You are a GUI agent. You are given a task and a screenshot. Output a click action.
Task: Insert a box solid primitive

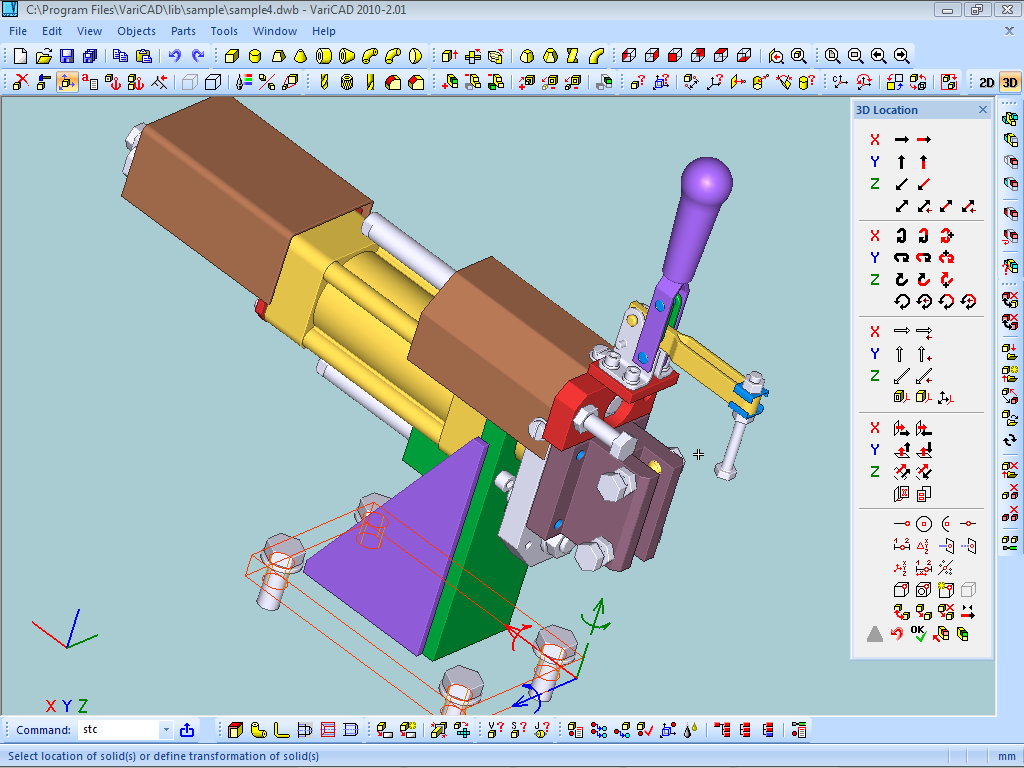click(x=233, y=56)
